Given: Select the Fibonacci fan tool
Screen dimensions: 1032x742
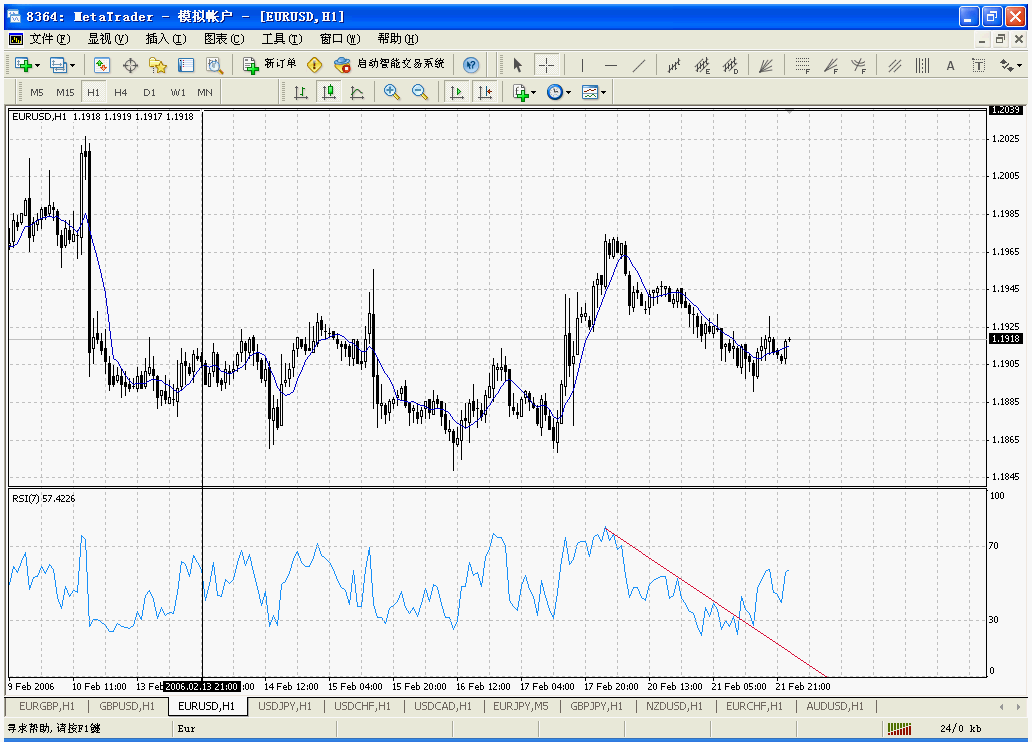Looking at the screenshot, I should coord(831,65).
